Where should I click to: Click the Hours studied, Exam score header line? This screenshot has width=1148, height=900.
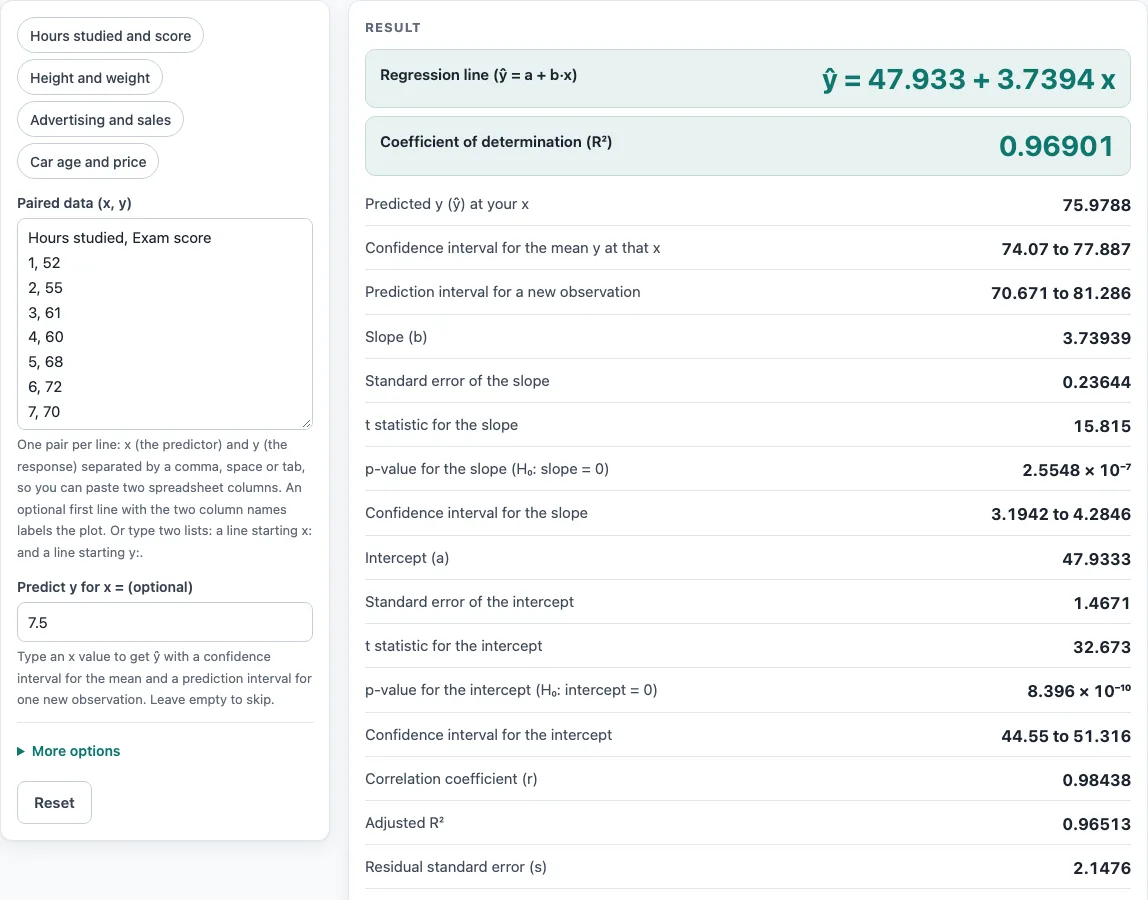(x=119, y=238)
